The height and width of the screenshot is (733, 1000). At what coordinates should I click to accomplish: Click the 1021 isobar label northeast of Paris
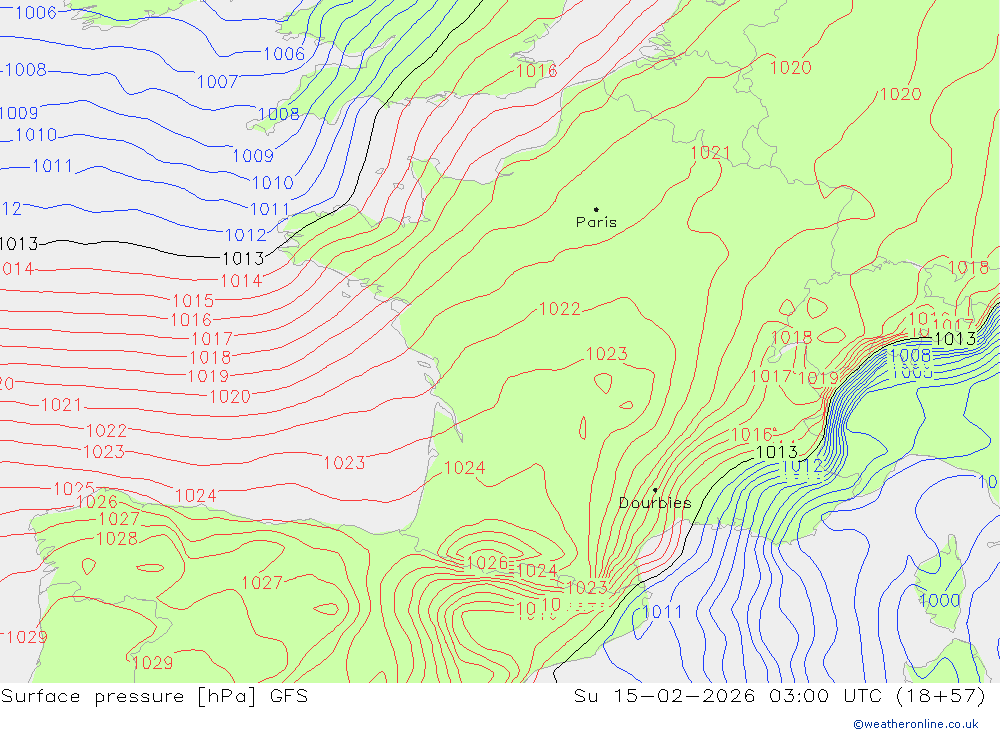[x=710, y=152]
